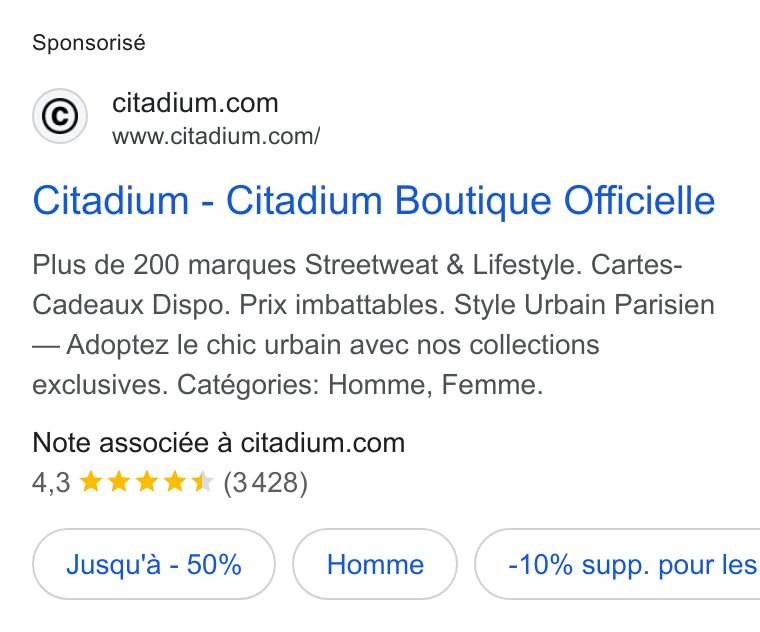Click the third gold rating star
Viewport: 760px width, 632px height.
[x=147, y=482]
